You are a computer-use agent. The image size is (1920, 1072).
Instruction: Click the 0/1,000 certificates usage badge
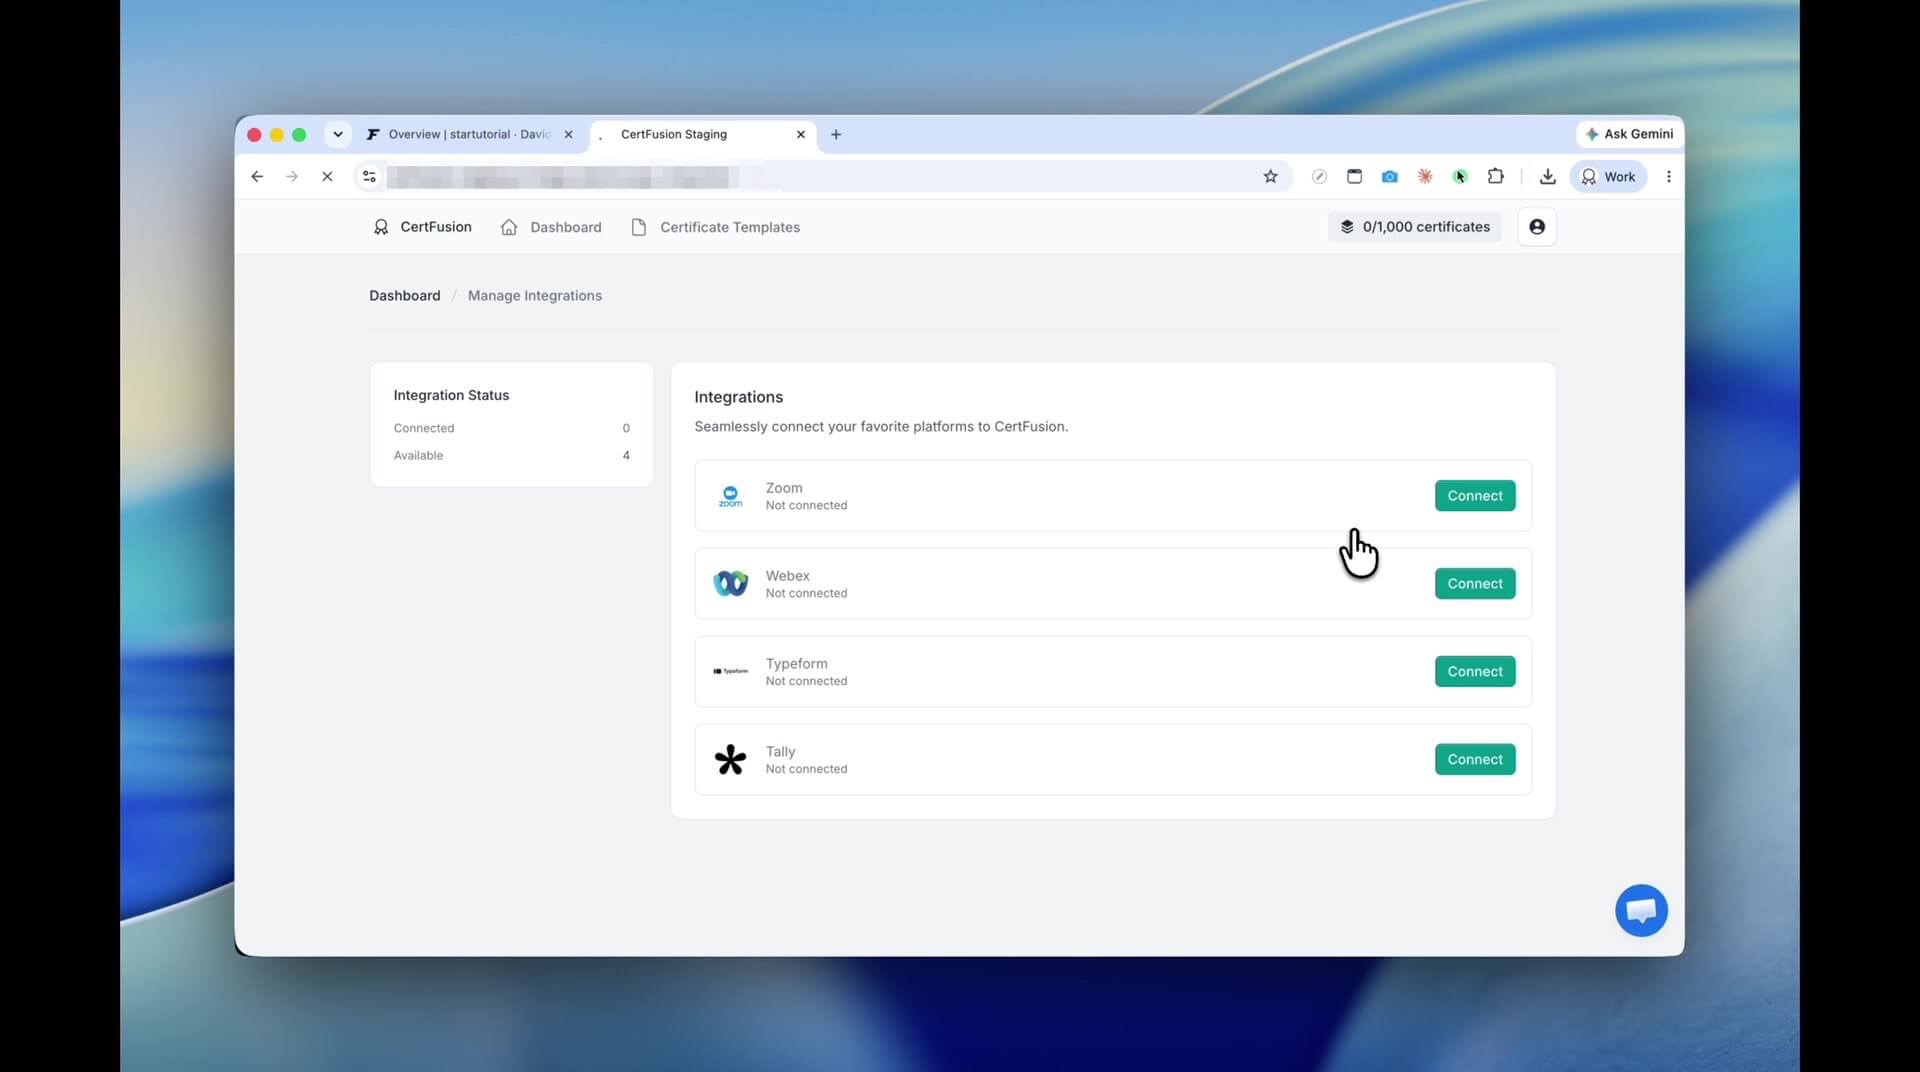1415,227
